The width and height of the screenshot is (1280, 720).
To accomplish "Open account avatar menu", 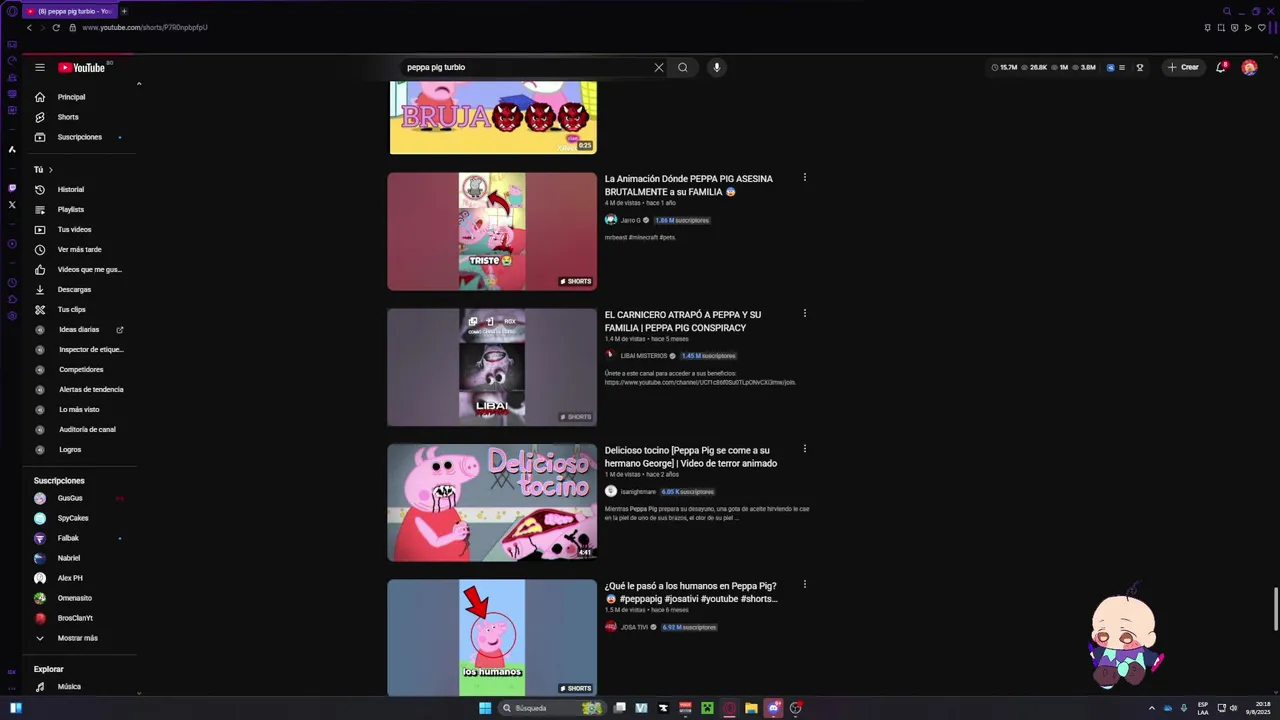I will (x=1249, y=67).
